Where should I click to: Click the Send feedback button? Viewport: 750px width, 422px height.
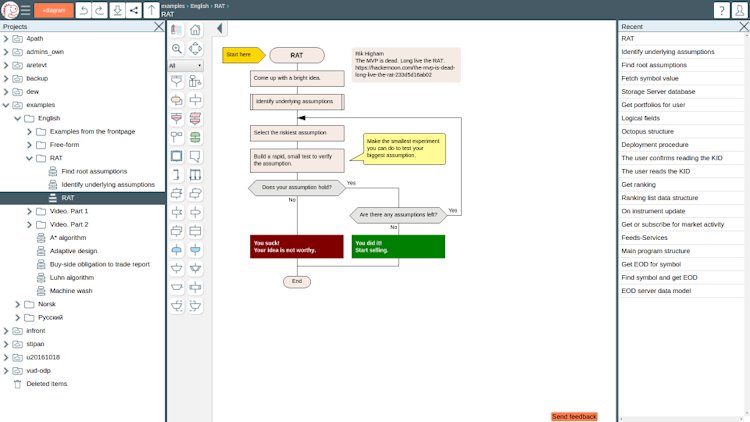pos(574,417)
